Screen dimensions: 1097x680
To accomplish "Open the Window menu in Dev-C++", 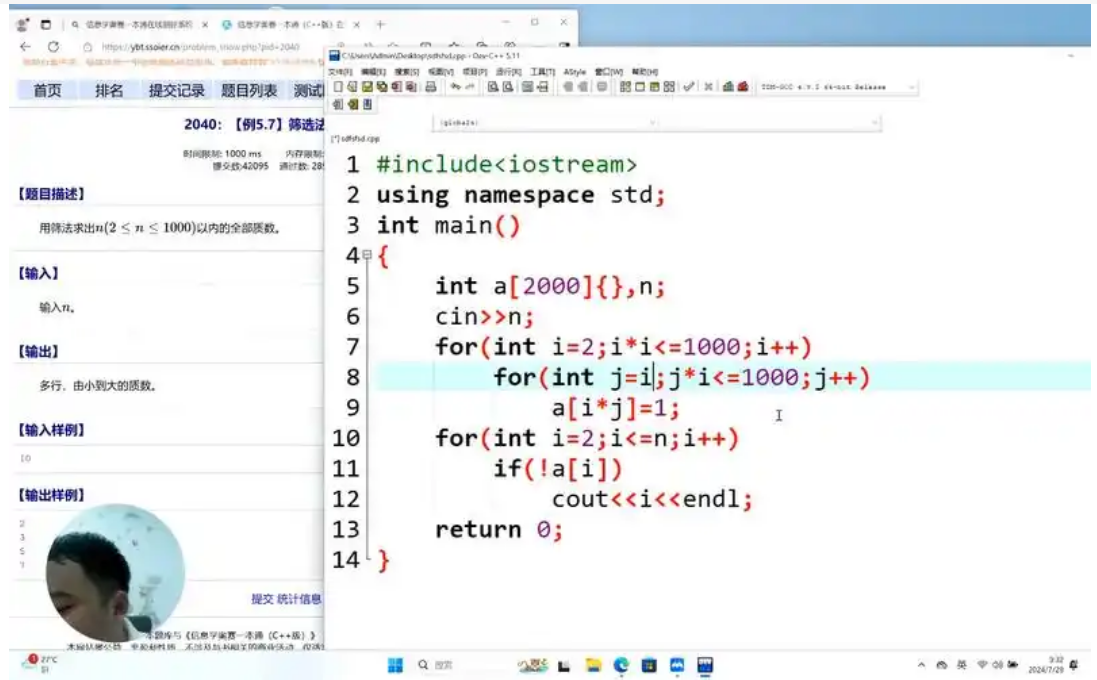I will 609,71.
